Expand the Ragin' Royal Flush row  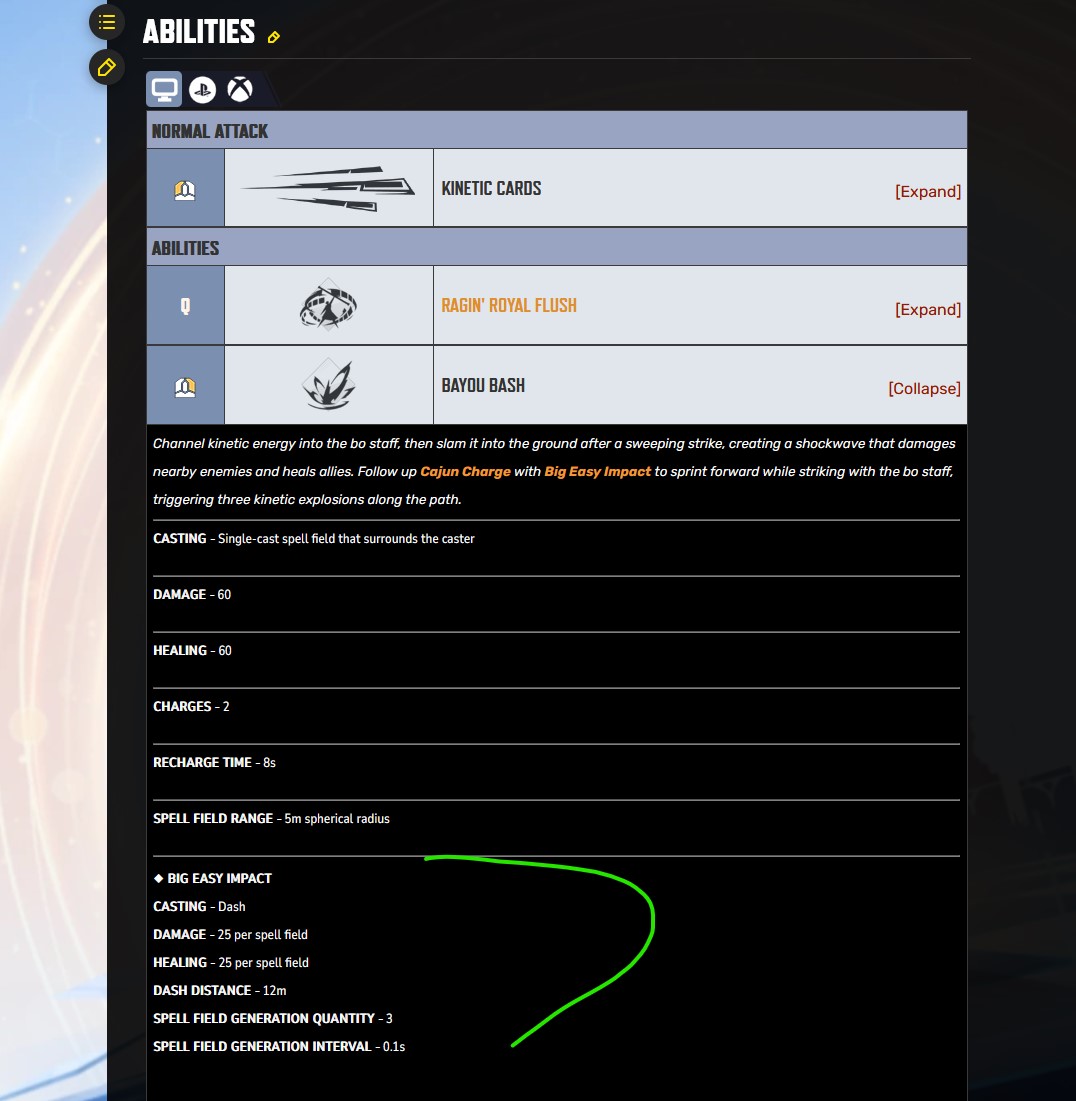coord(928,309)
